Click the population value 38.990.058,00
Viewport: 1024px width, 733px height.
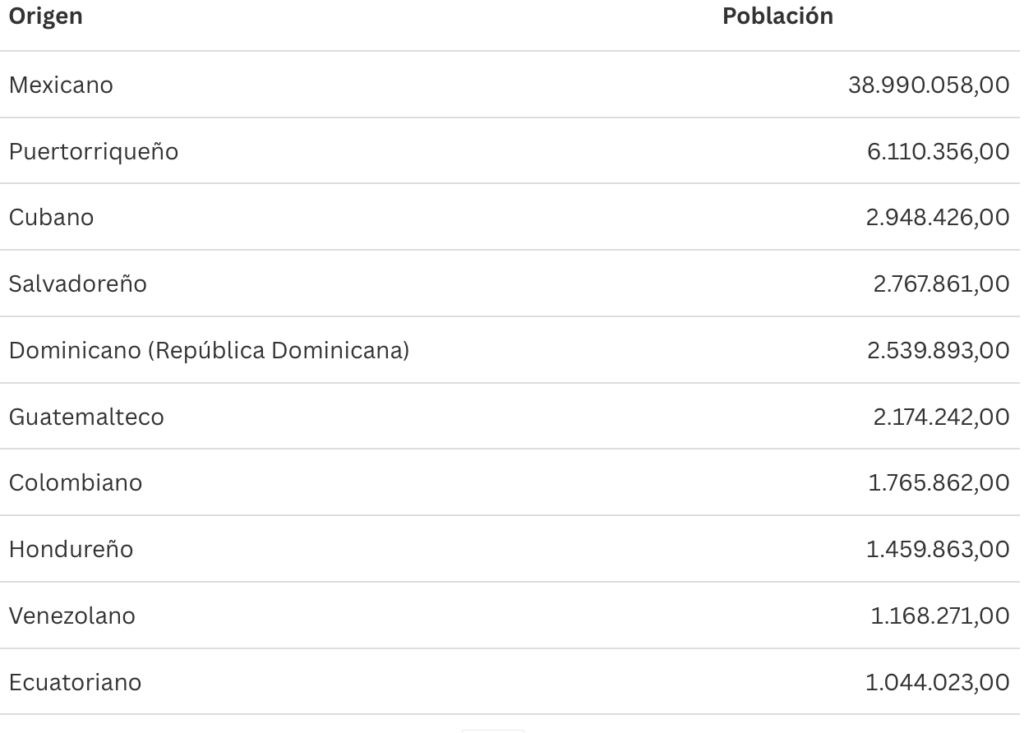tap(928, 85)
